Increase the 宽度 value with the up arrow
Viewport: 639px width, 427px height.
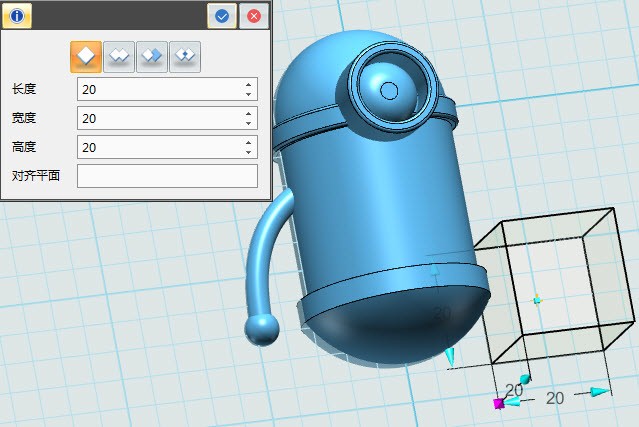tap(248, 113)
